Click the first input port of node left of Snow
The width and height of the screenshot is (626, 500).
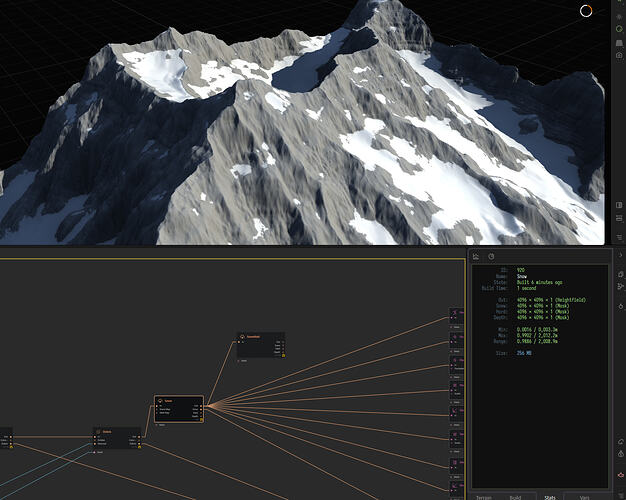(95, 437)
